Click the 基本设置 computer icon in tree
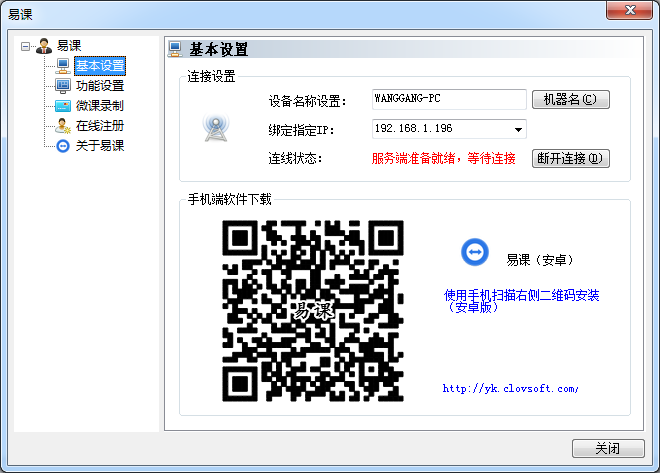This screenshot has height=474, width=663. (63, 66)
